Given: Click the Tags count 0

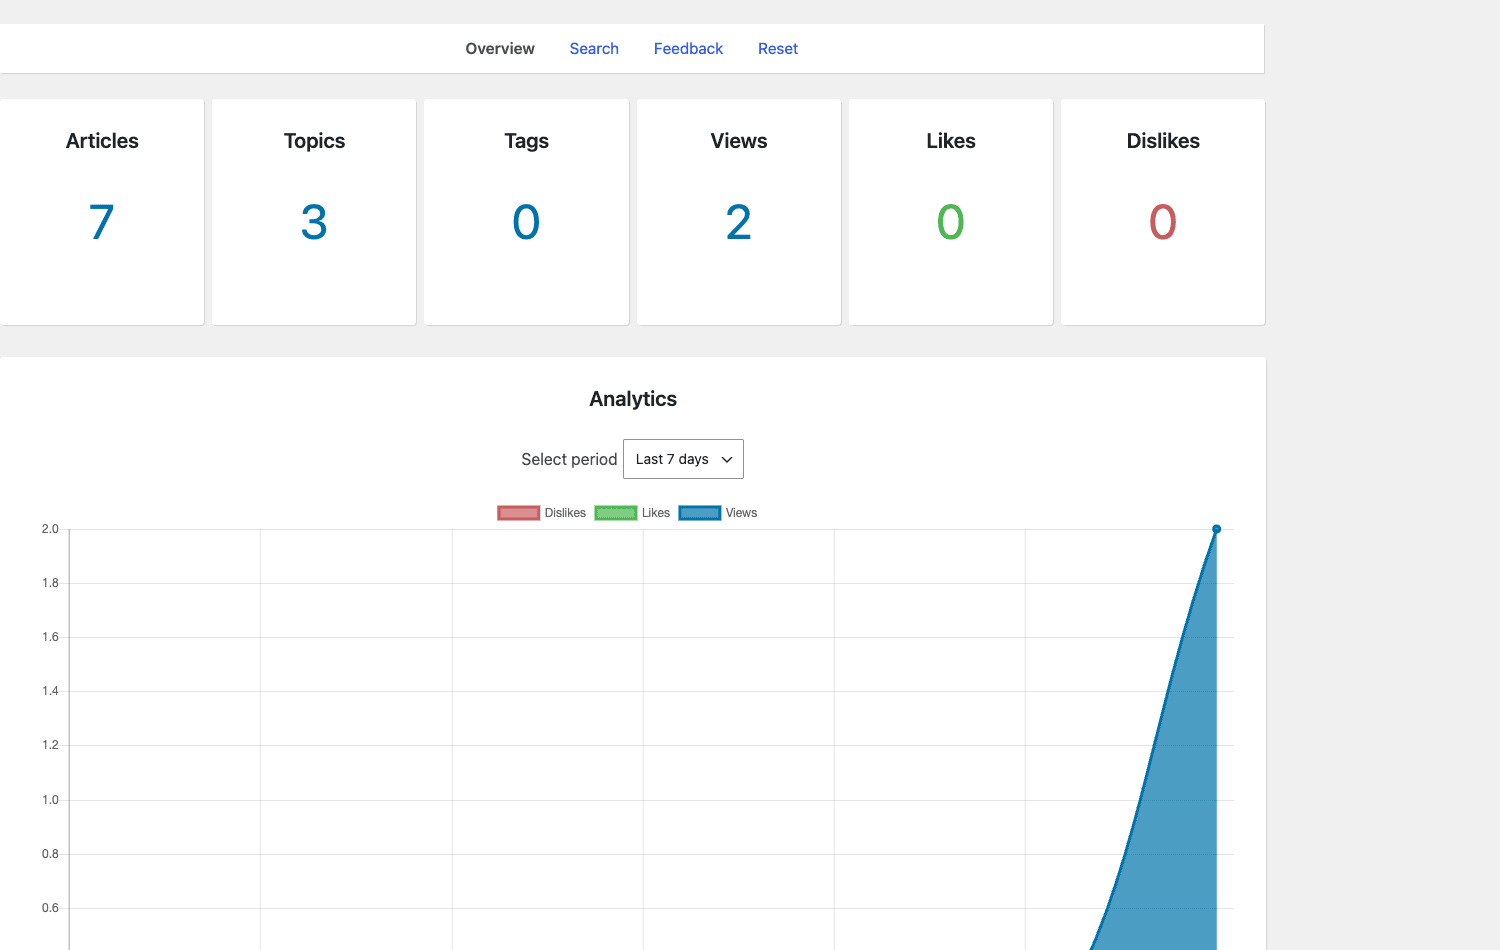Looking at the screenshot, I should tap(526, 222).
